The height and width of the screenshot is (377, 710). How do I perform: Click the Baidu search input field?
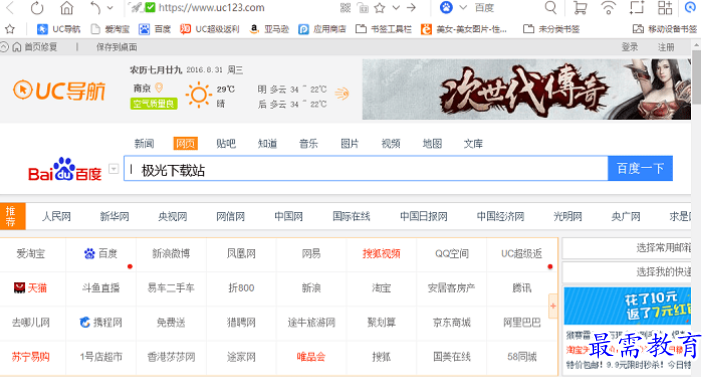365,168
